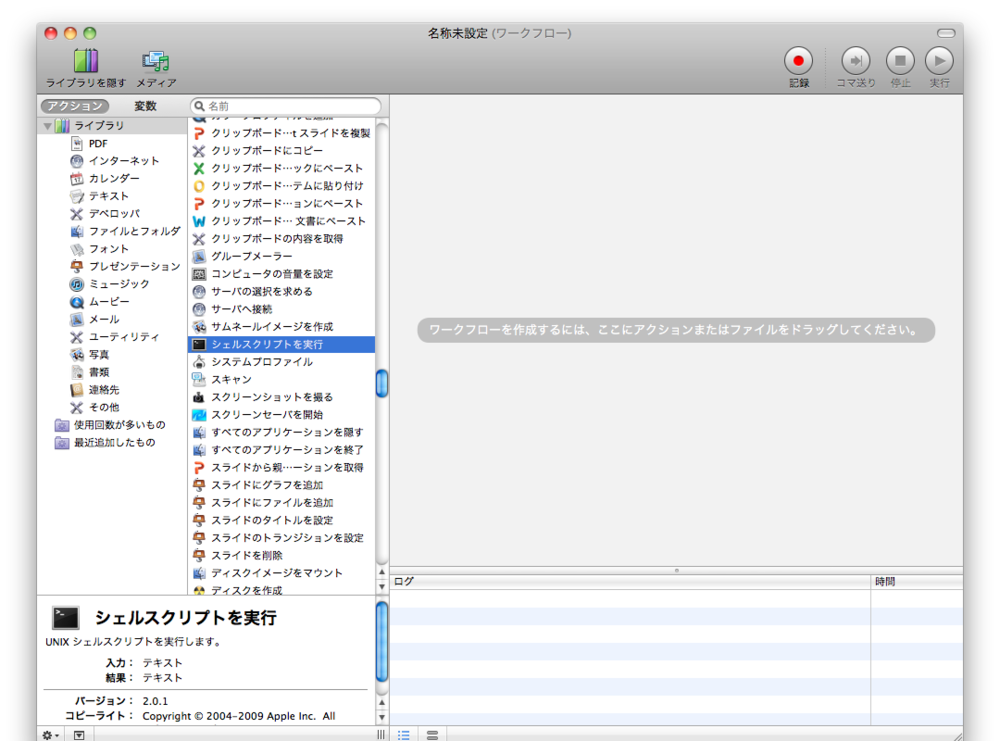Image resolution: width=1000 pixels, height=741 pixels.
Task: Select the ファイルとフォルダ category
Action: (x=125, y=231)
